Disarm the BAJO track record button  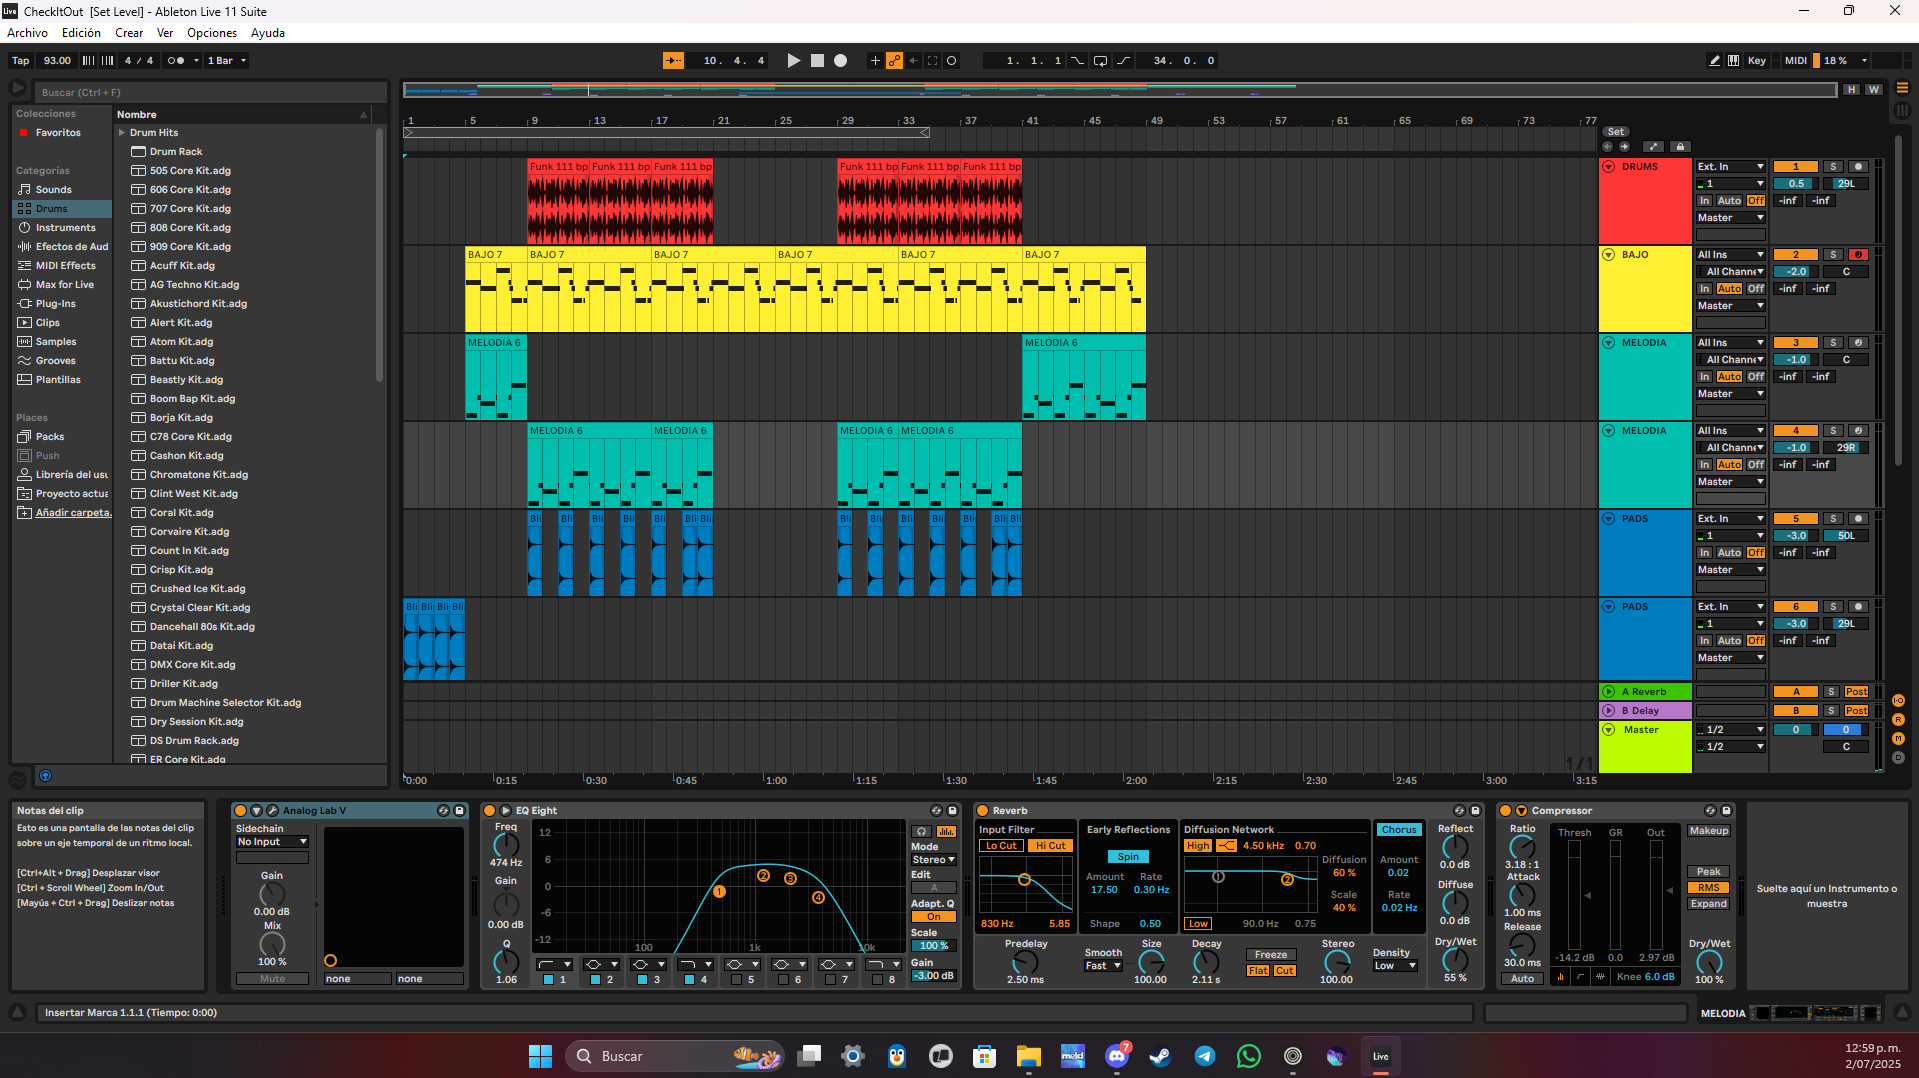[1858, 255]
